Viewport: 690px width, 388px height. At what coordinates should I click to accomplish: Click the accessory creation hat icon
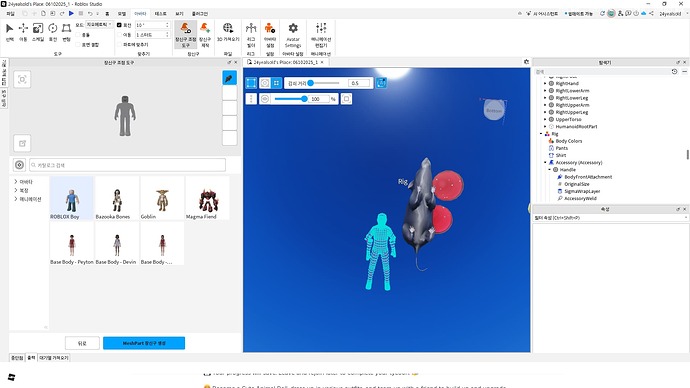(x=205, y=35)
